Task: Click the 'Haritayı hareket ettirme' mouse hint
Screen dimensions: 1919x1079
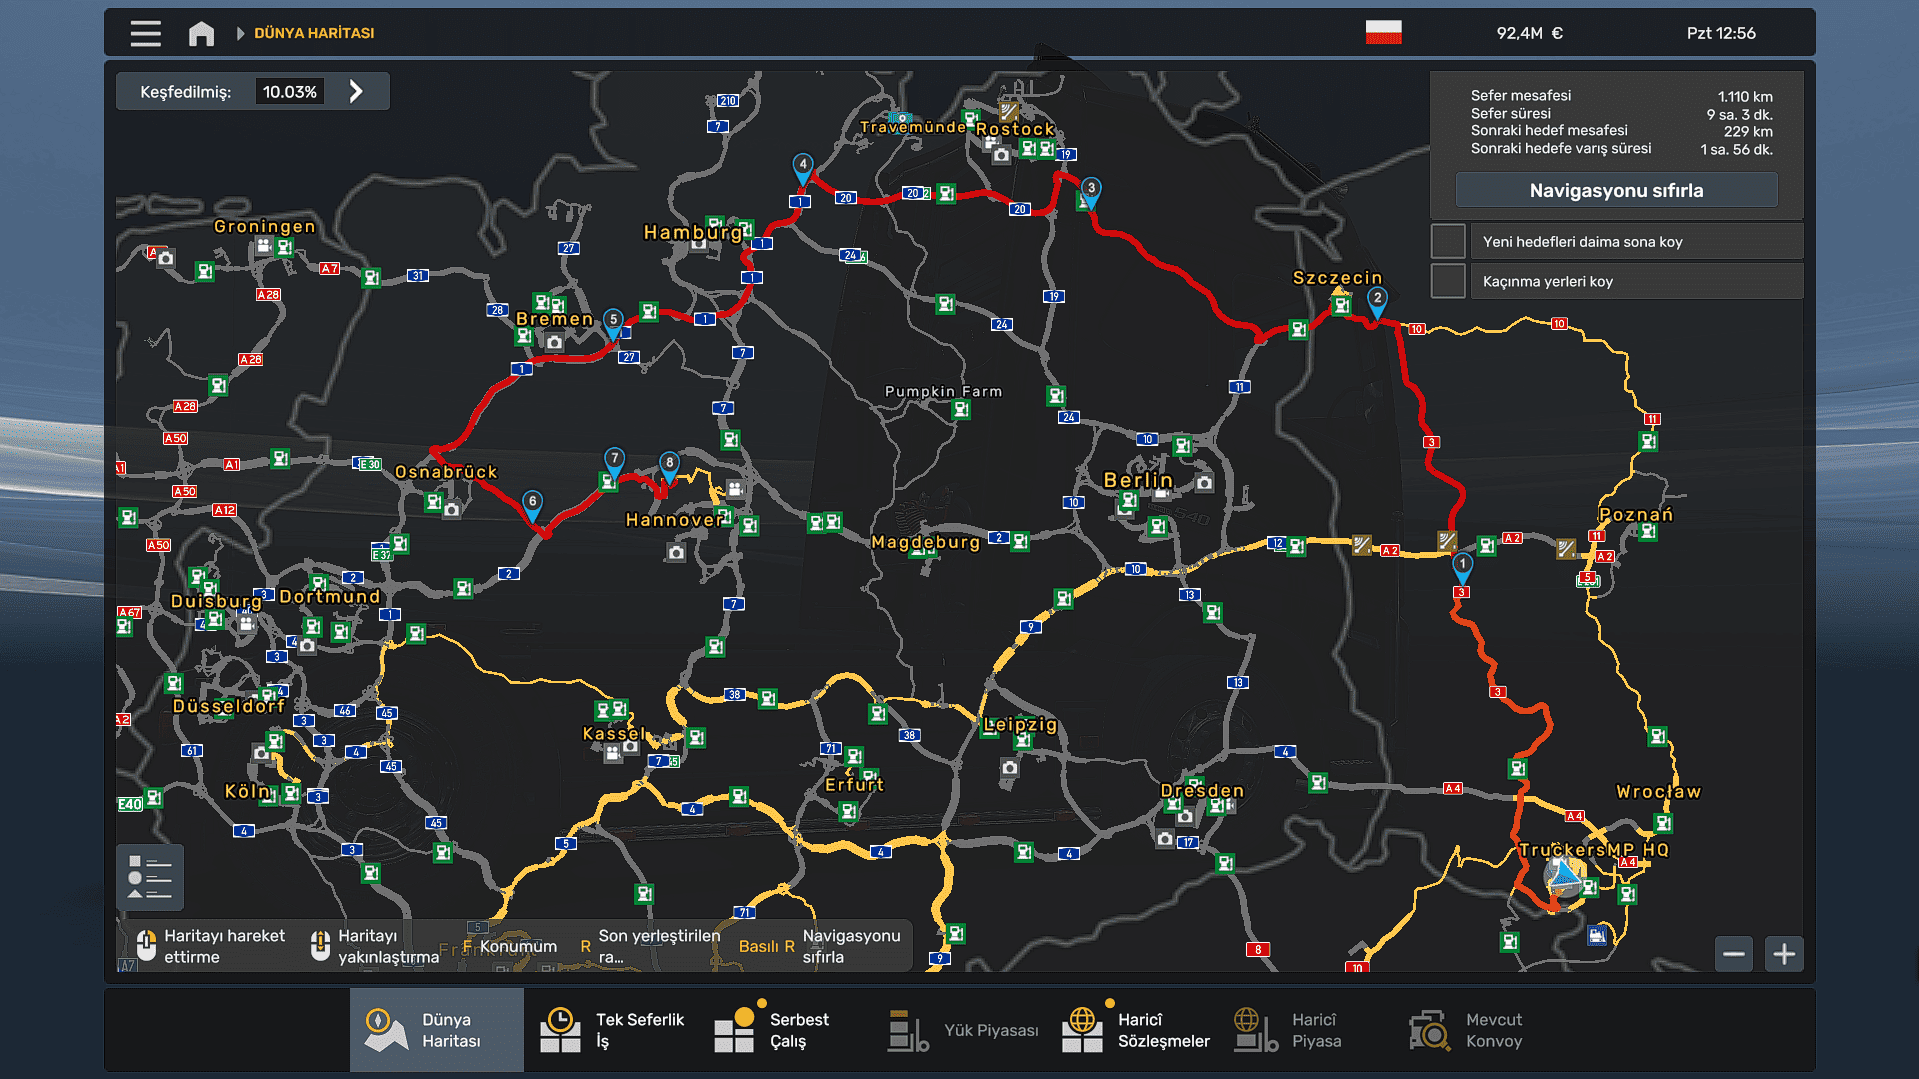Action: tap(212, 946)
